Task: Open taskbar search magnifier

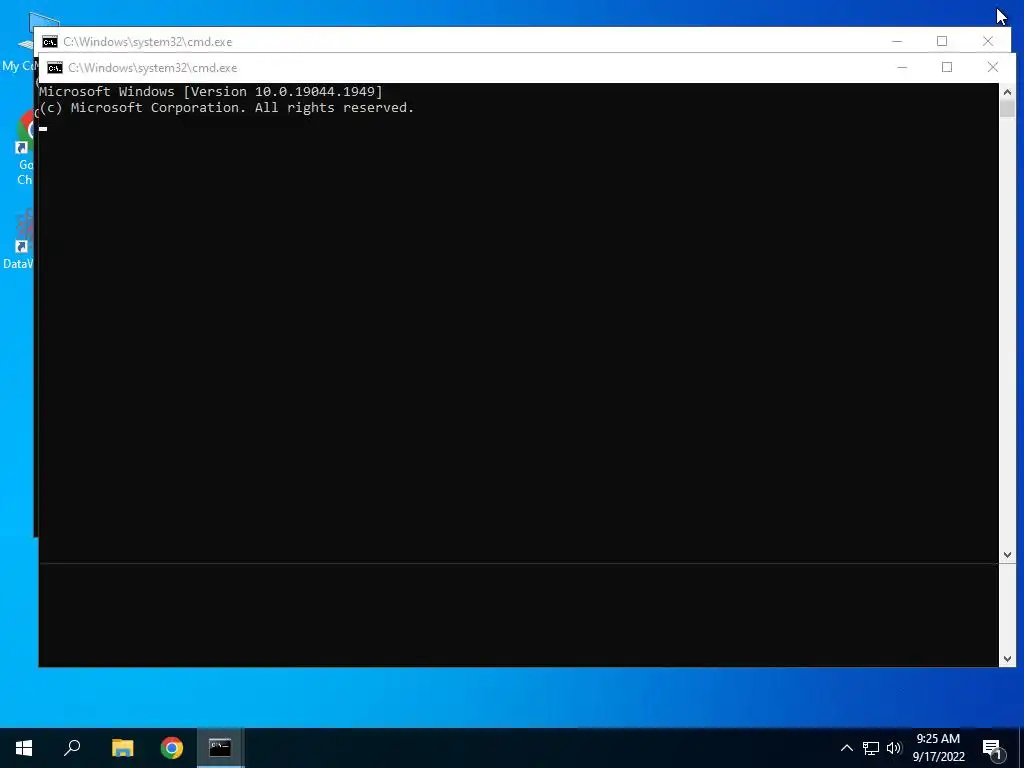Action: pos(72,748)
